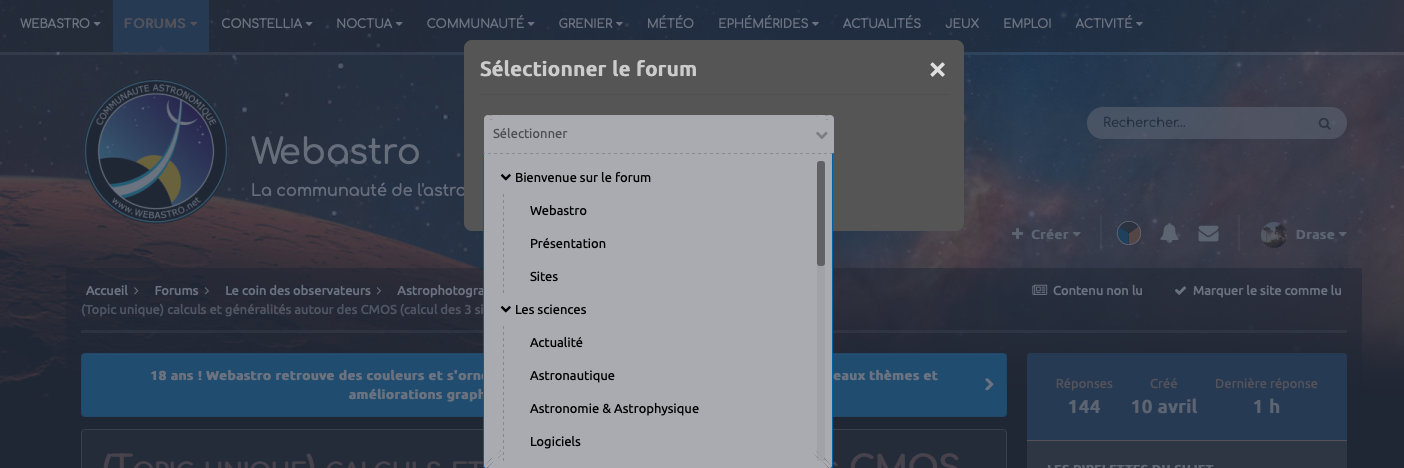Click the banner's right arrow icon
Image resolution: width=1404 pixels, height=468 pixels.
(989, 384)
